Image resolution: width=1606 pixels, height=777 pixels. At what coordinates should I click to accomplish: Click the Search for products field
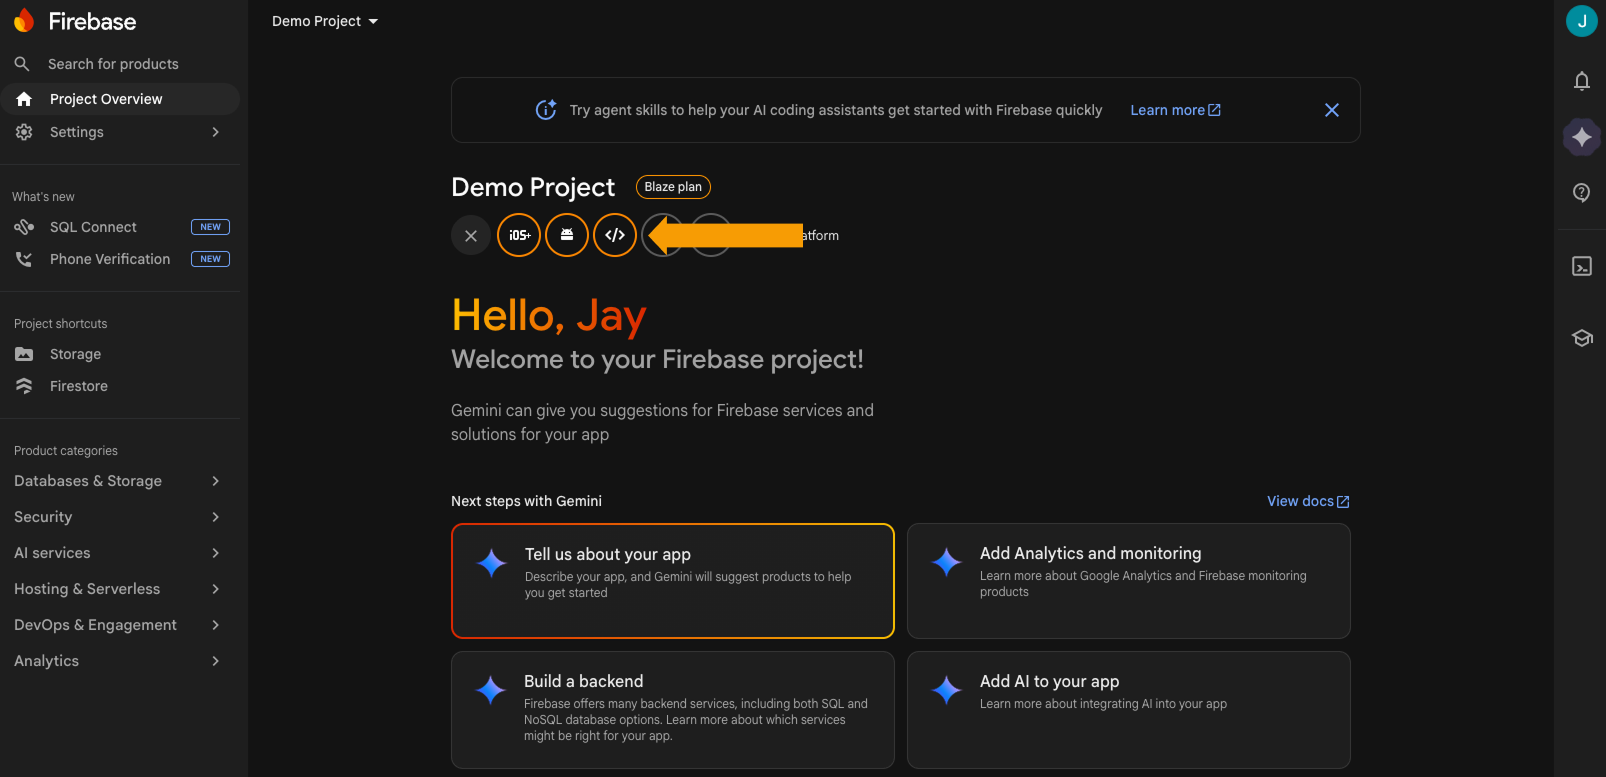(x=120, y=64)
